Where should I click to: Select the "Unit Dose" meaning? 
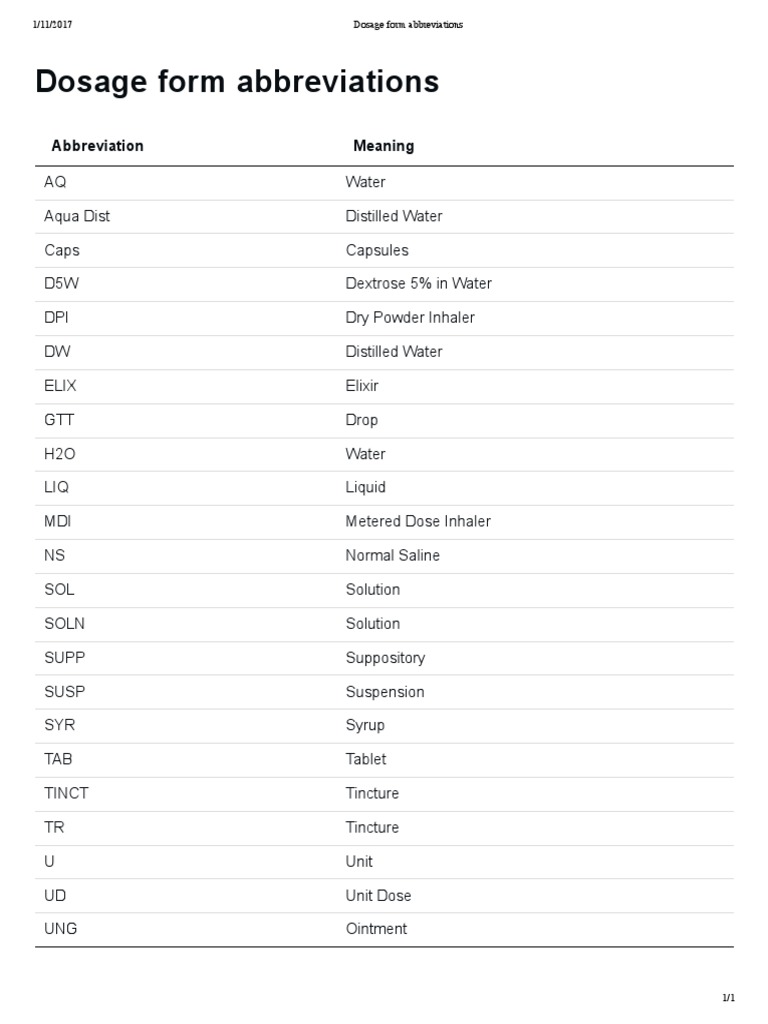378,896
